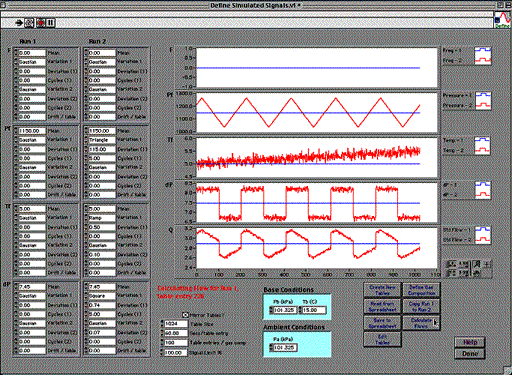Open Run 1 dP Variation 1 Gaussian ring
The height and width of the screenshot is (375, 512).
(32, 296)
